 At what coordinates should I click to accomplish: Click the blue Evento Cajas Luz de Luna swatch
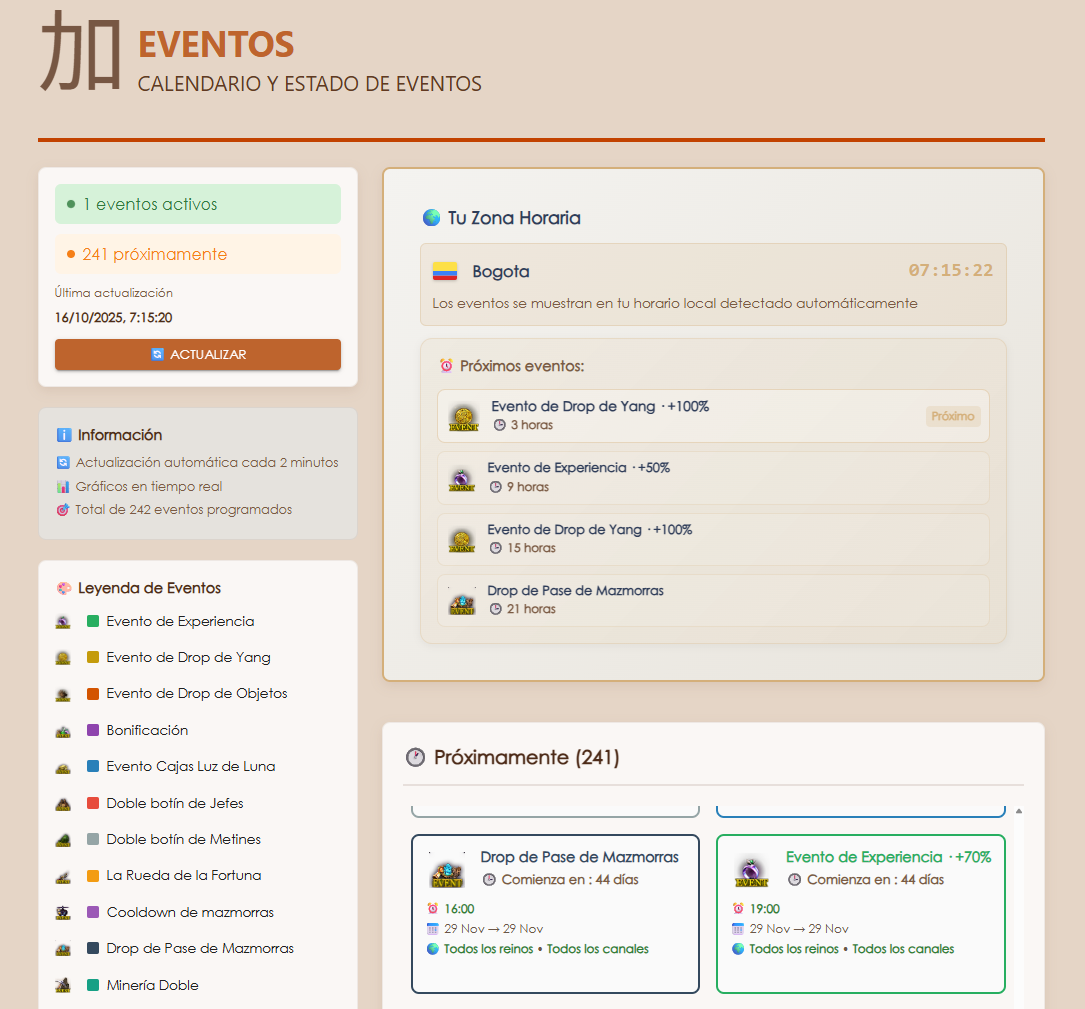pos(93,767)
